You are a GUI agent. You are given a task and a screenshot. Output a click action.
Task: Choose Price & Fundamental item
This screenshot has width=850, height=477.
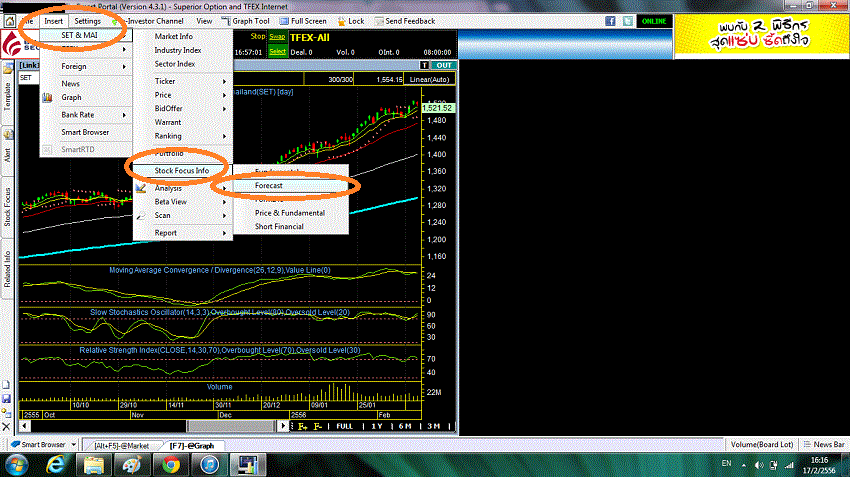click(x=290, y=213)
